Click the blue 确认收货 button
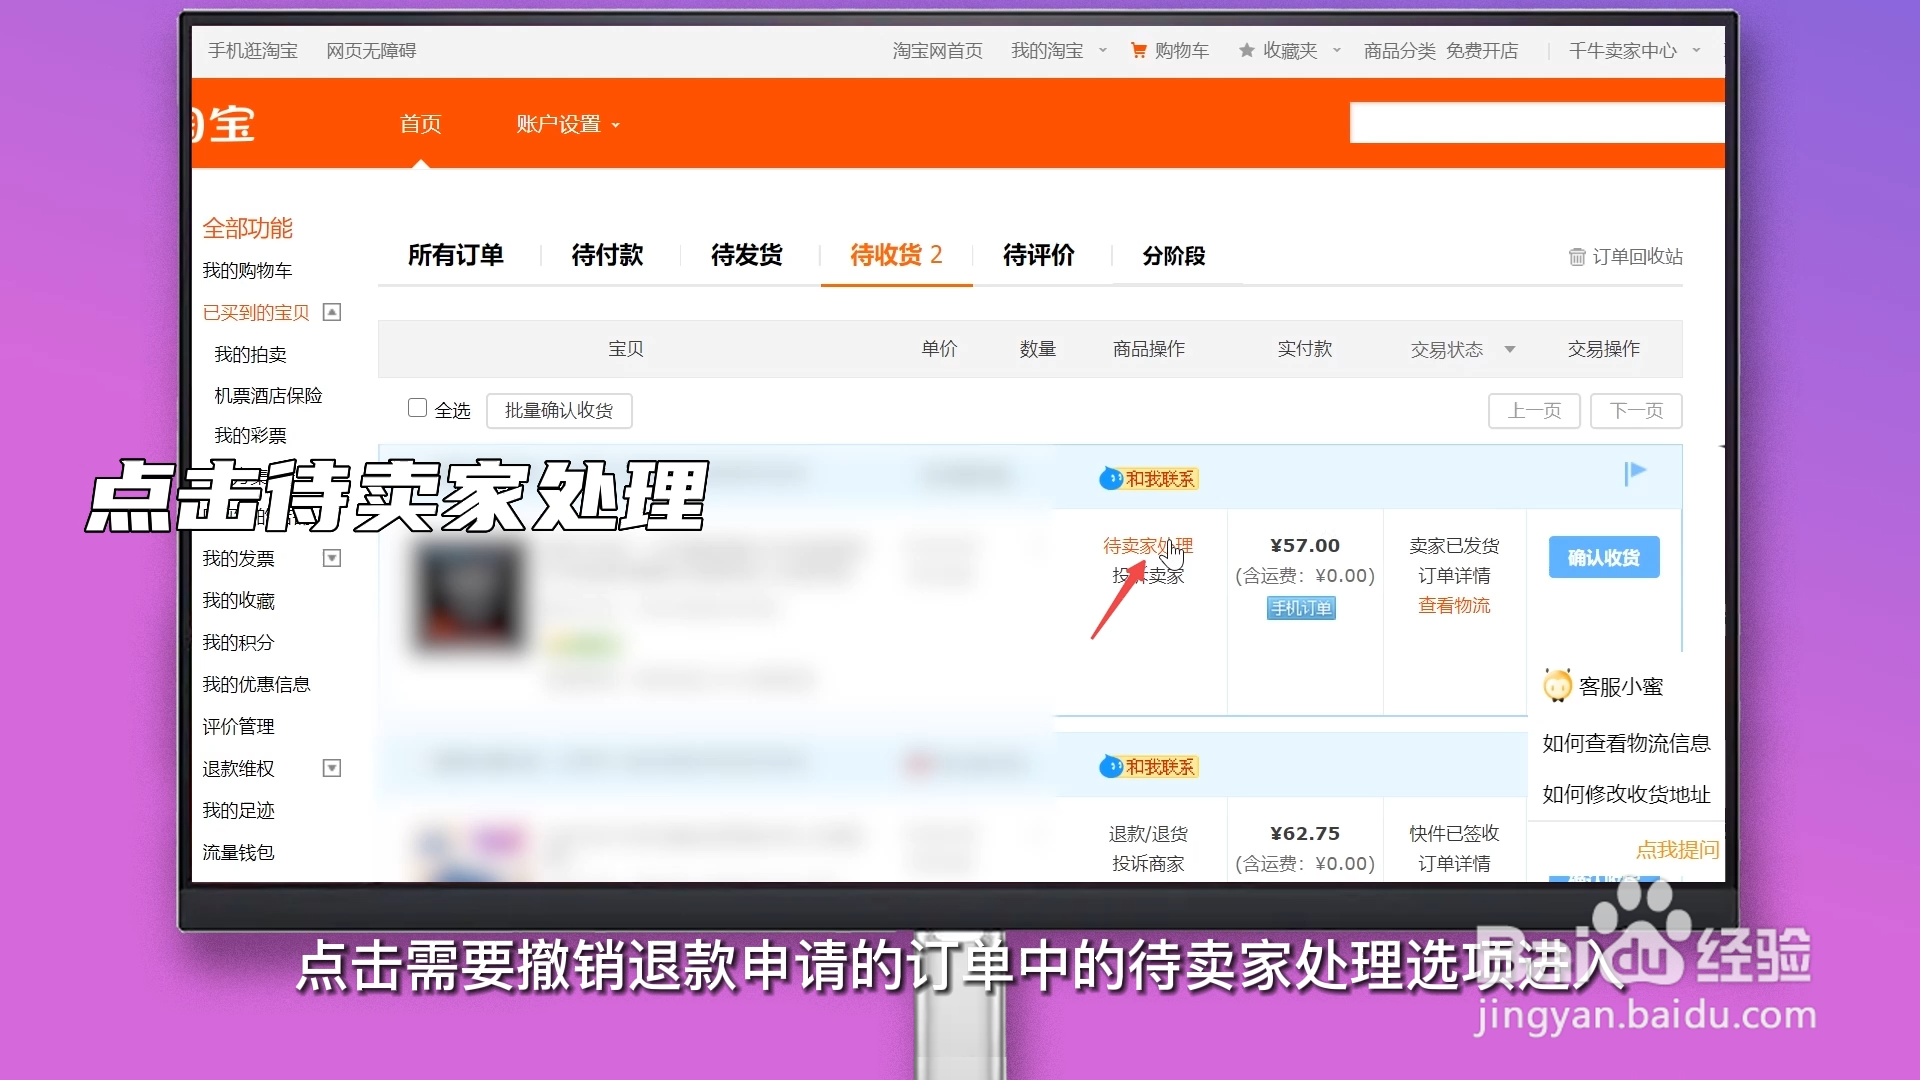This screenshot has width=1920, height=1080. pyautogui.click(x=1604, y=557)
